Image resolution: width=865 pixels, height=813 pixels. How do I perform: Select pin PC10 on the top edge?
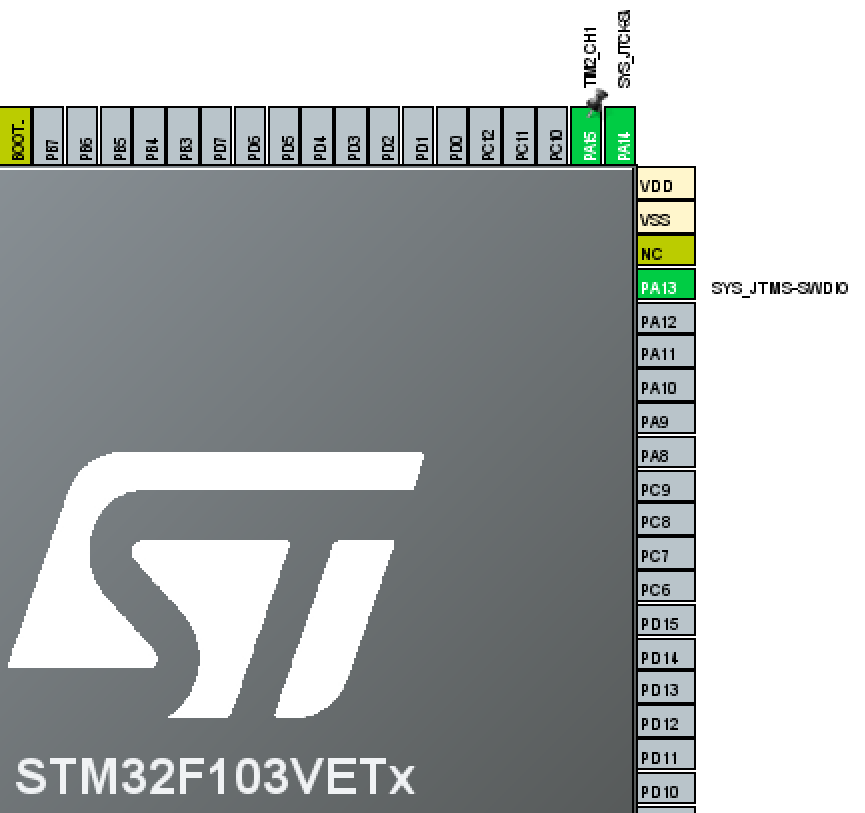553,136
